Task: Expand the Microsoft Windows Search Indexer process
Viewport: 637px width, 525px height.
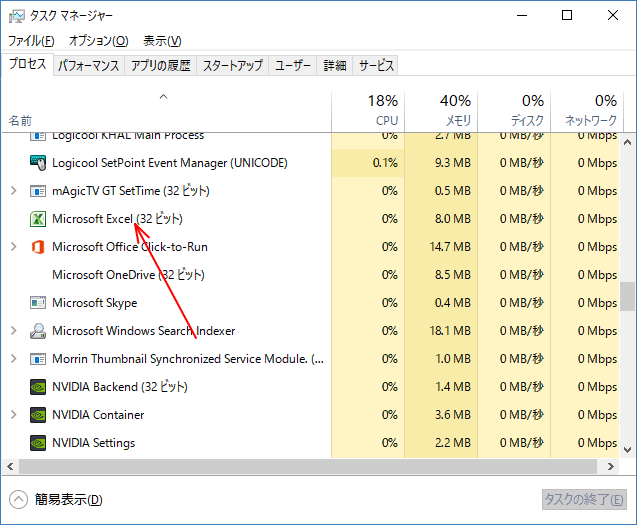Action: coord(14,331)
